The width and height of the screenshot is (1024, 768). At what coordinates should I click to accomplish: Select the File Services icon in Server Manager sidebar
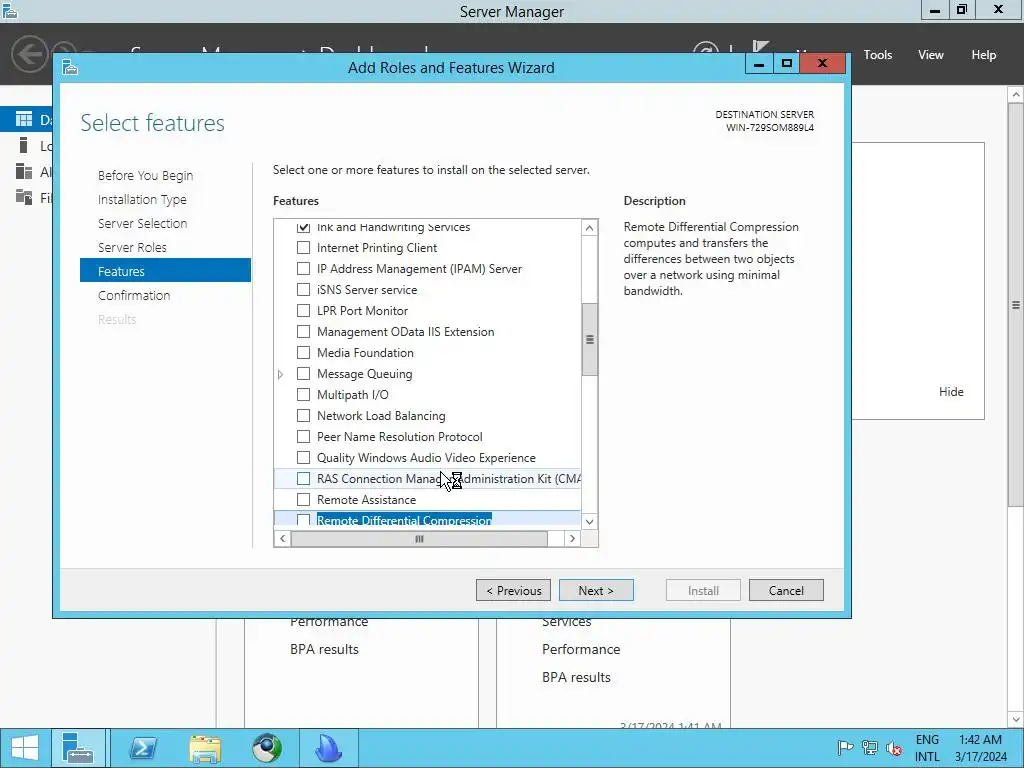(24, 197)
